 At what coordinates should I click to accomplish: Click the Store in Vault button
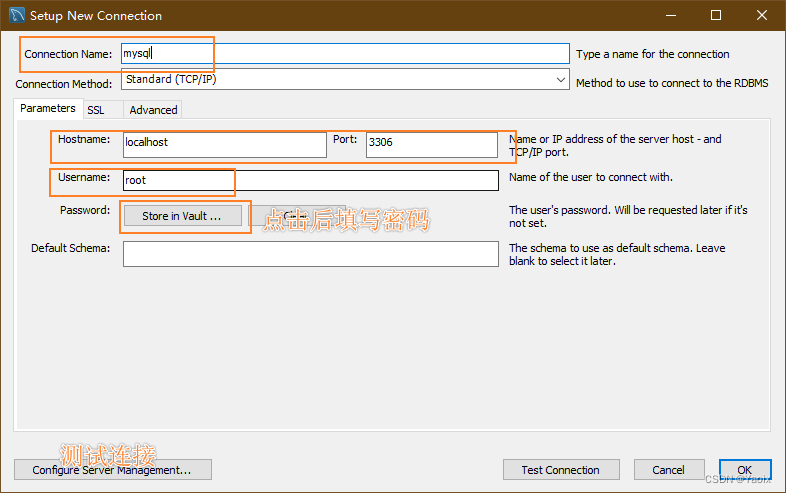click(182, 216)
